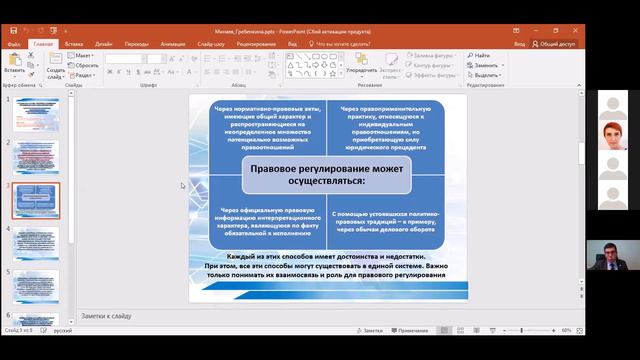Image resolution: width=640 pixels, height=360 pixels.
Task: Open the Layout (Макет) dropdown
Action: [81, 55]
